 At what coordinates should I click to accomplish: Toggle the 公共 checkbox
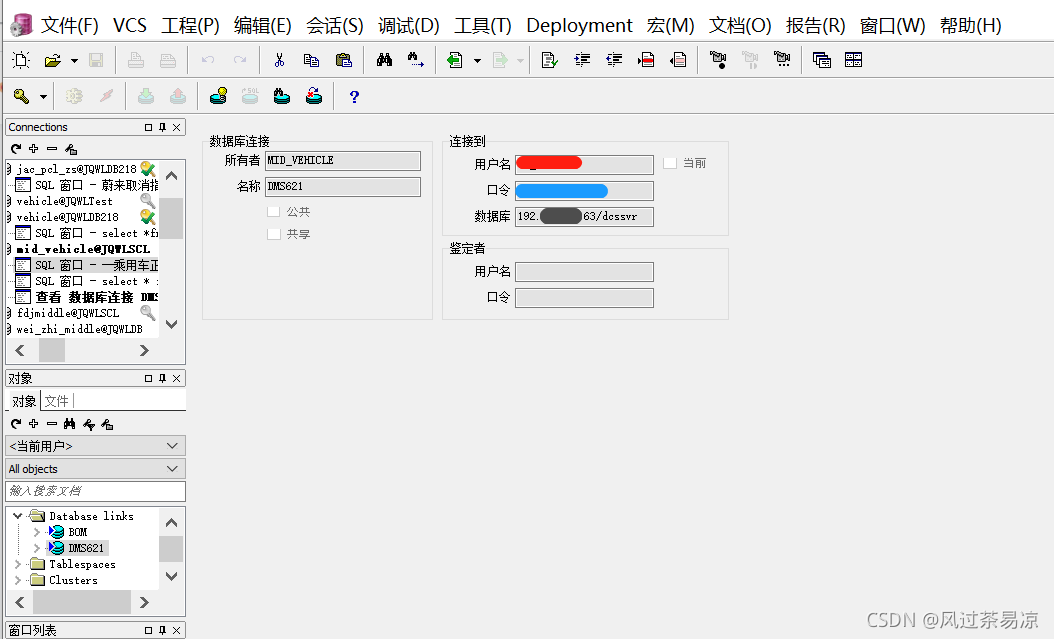pos(274,212)
